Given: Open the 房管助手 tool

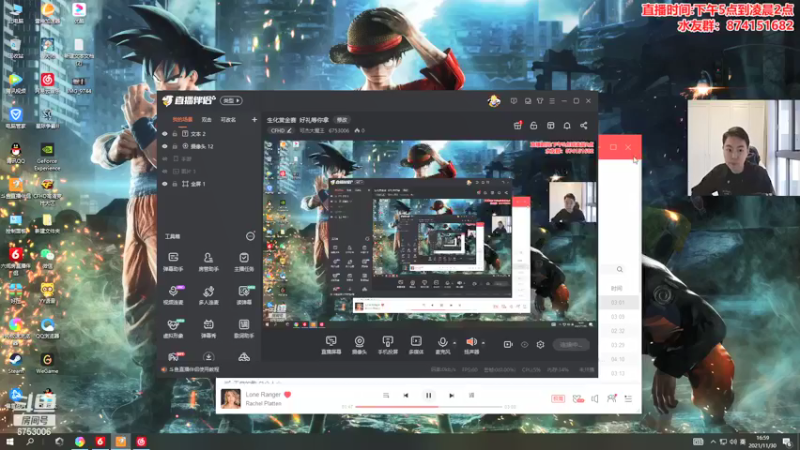Looking at the screenshot, I should [x=208, y=261].
